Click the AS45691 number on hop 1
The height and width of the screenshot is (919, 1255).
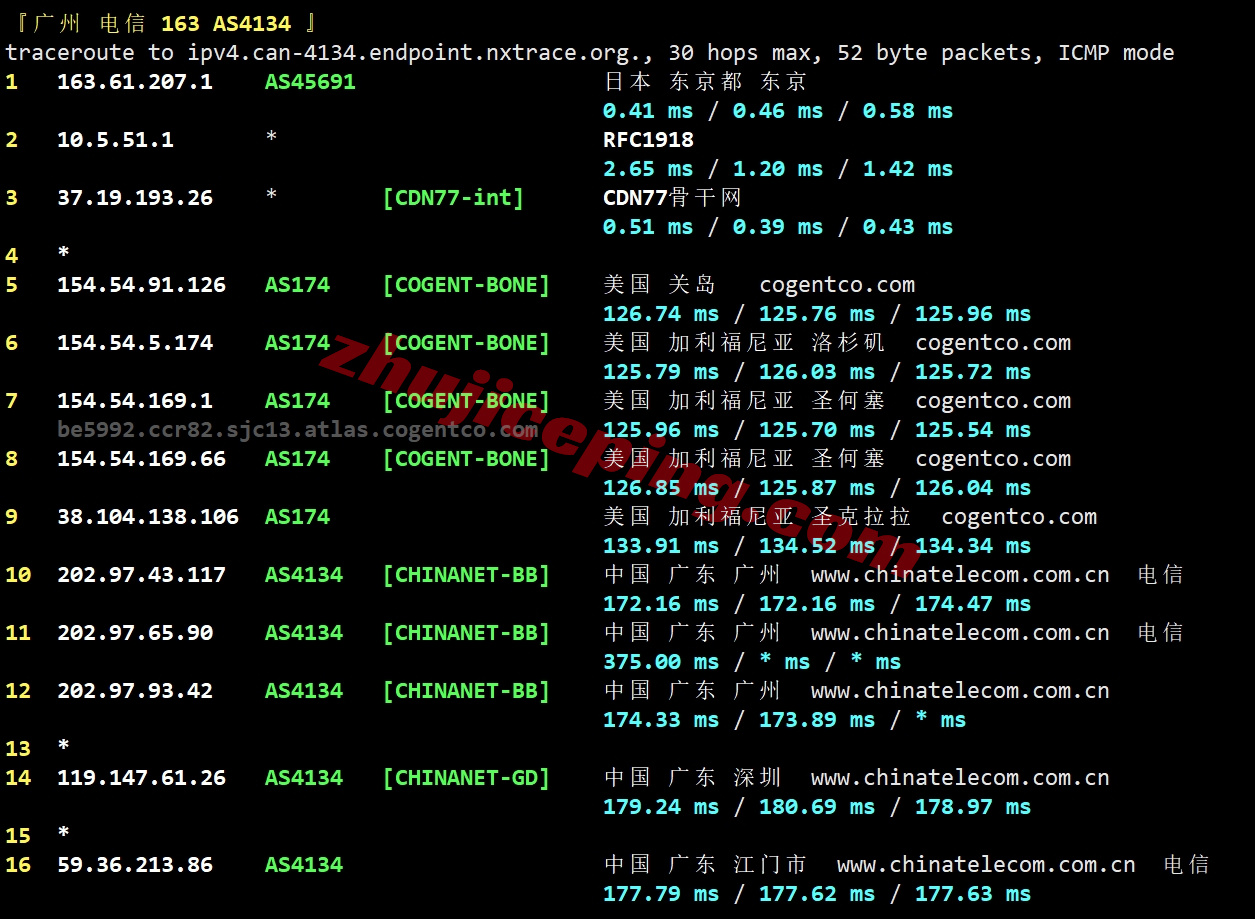point(310,82)
